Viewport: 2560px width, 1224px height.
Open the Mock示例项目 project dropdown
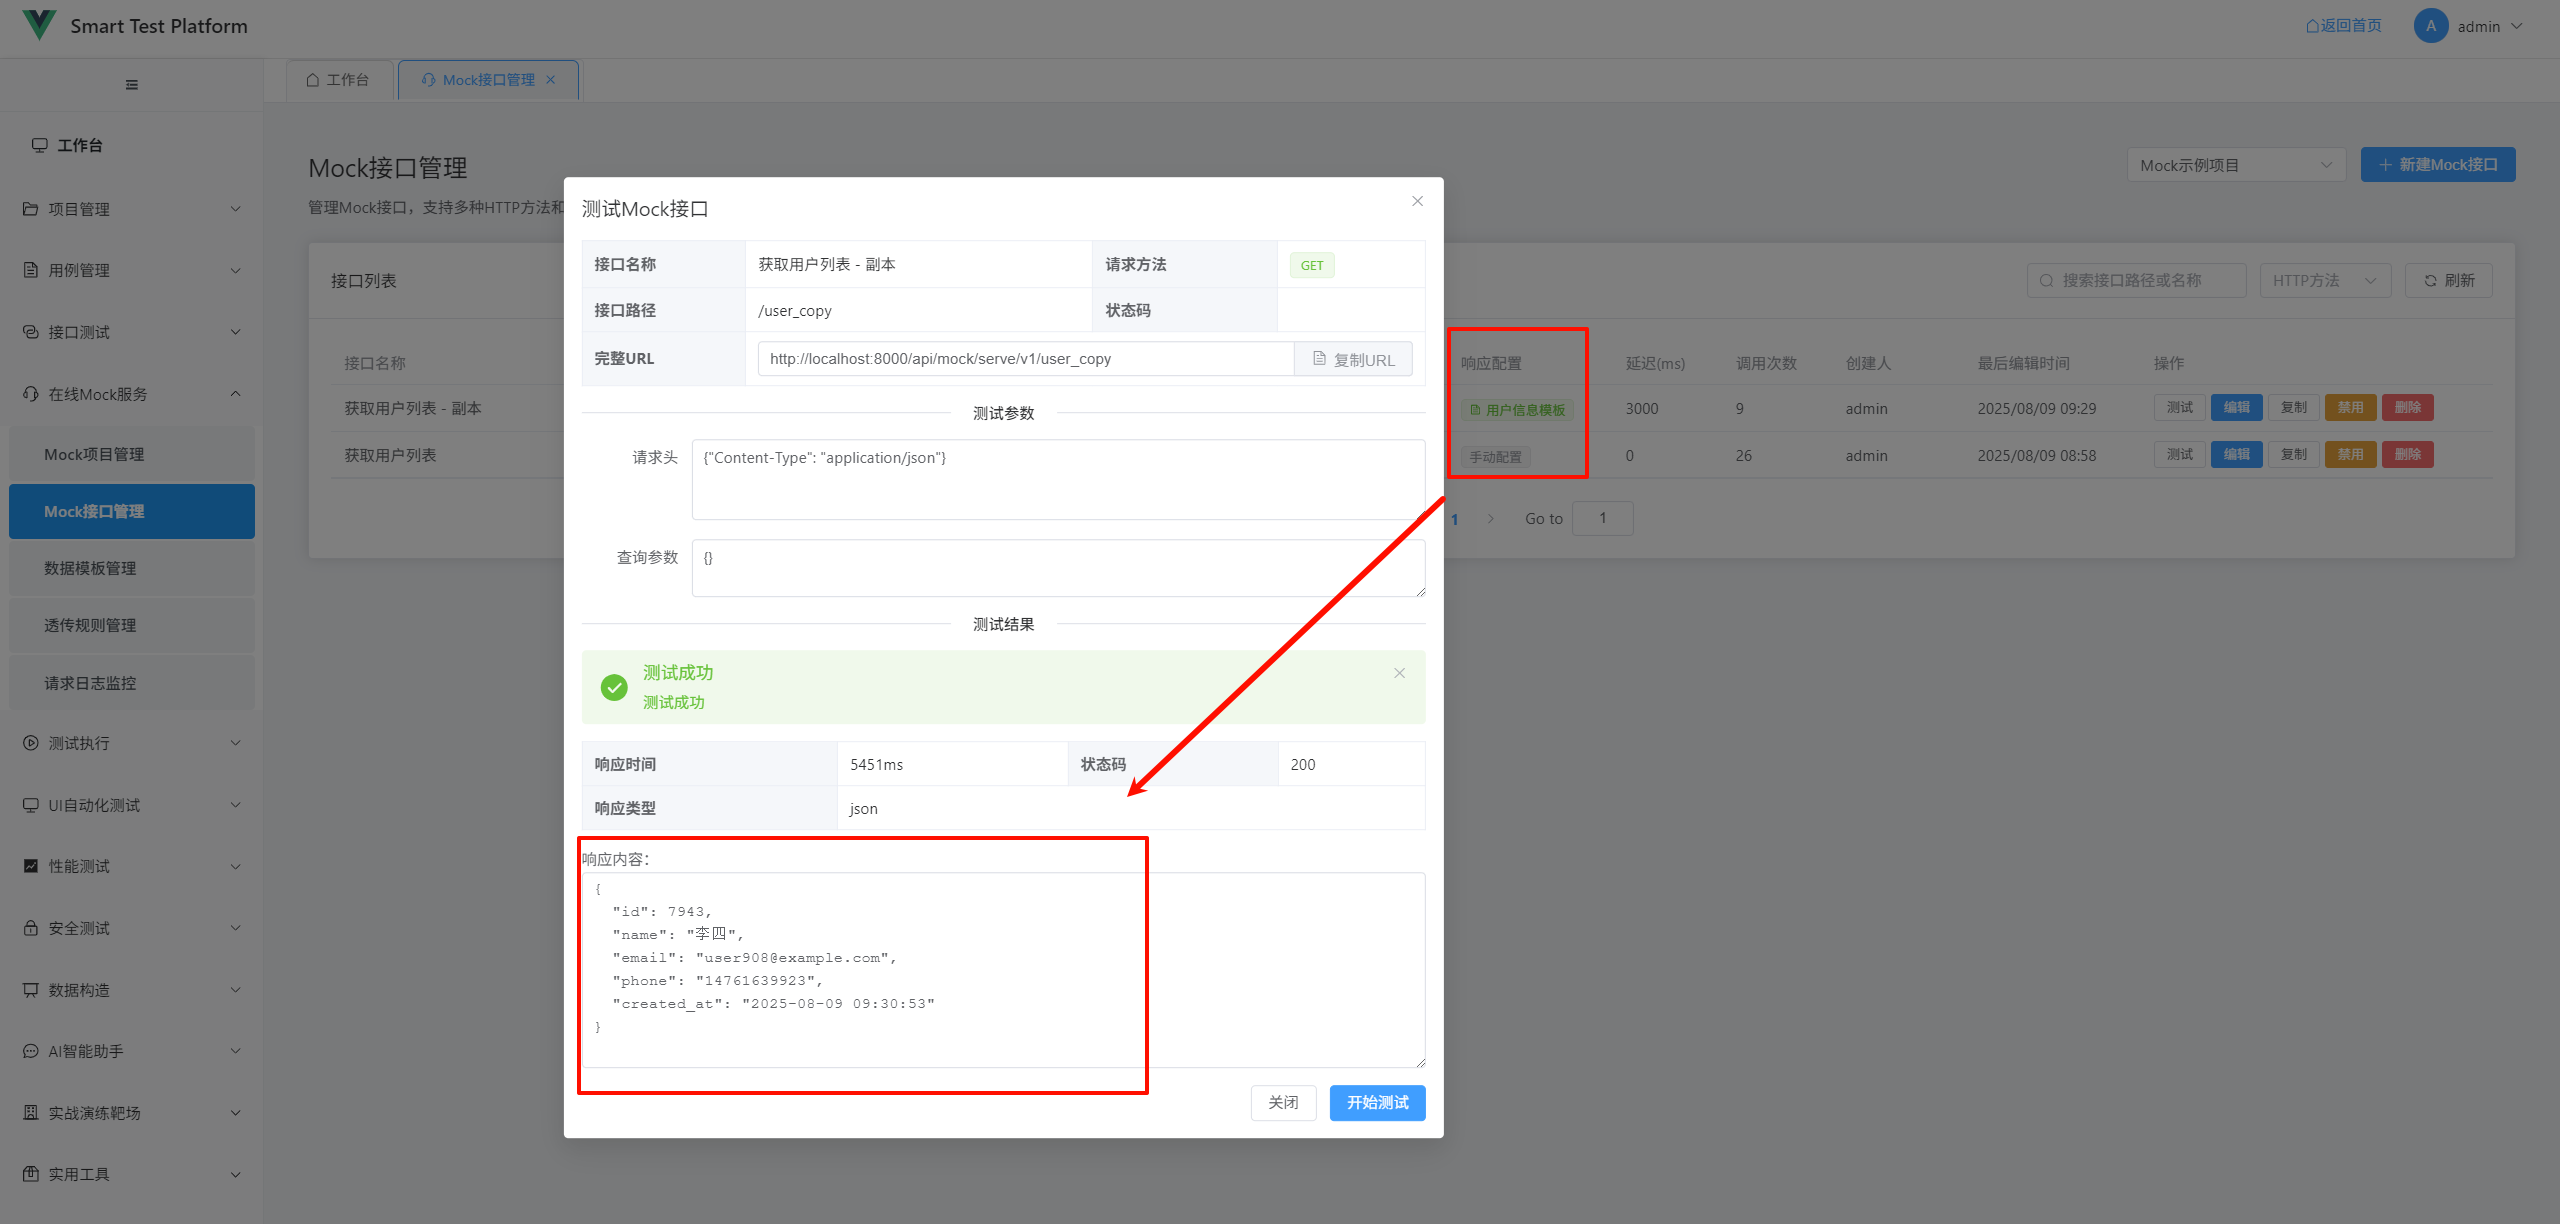(2235, 165)
